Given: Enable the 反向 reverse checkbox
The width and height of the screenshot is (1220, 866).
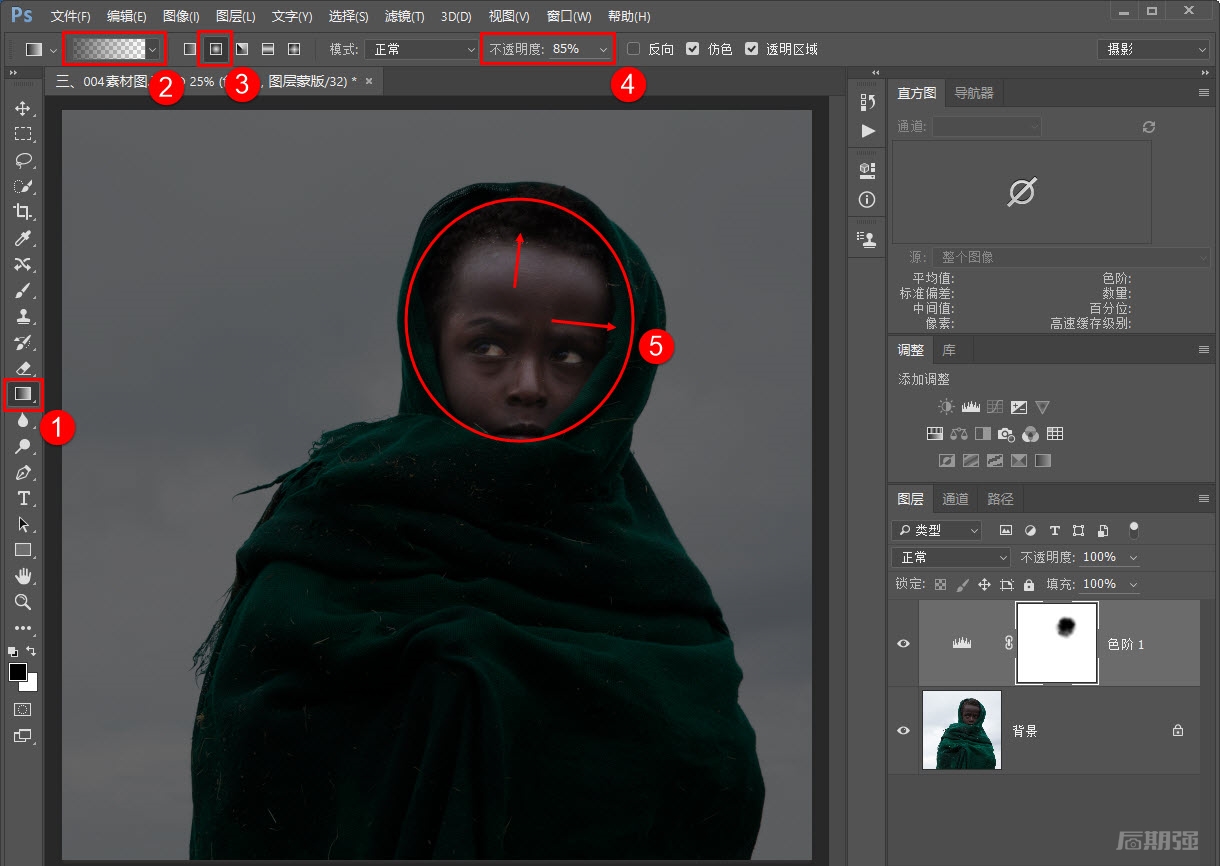Looking at the screenshot, I should coord(633,49).
